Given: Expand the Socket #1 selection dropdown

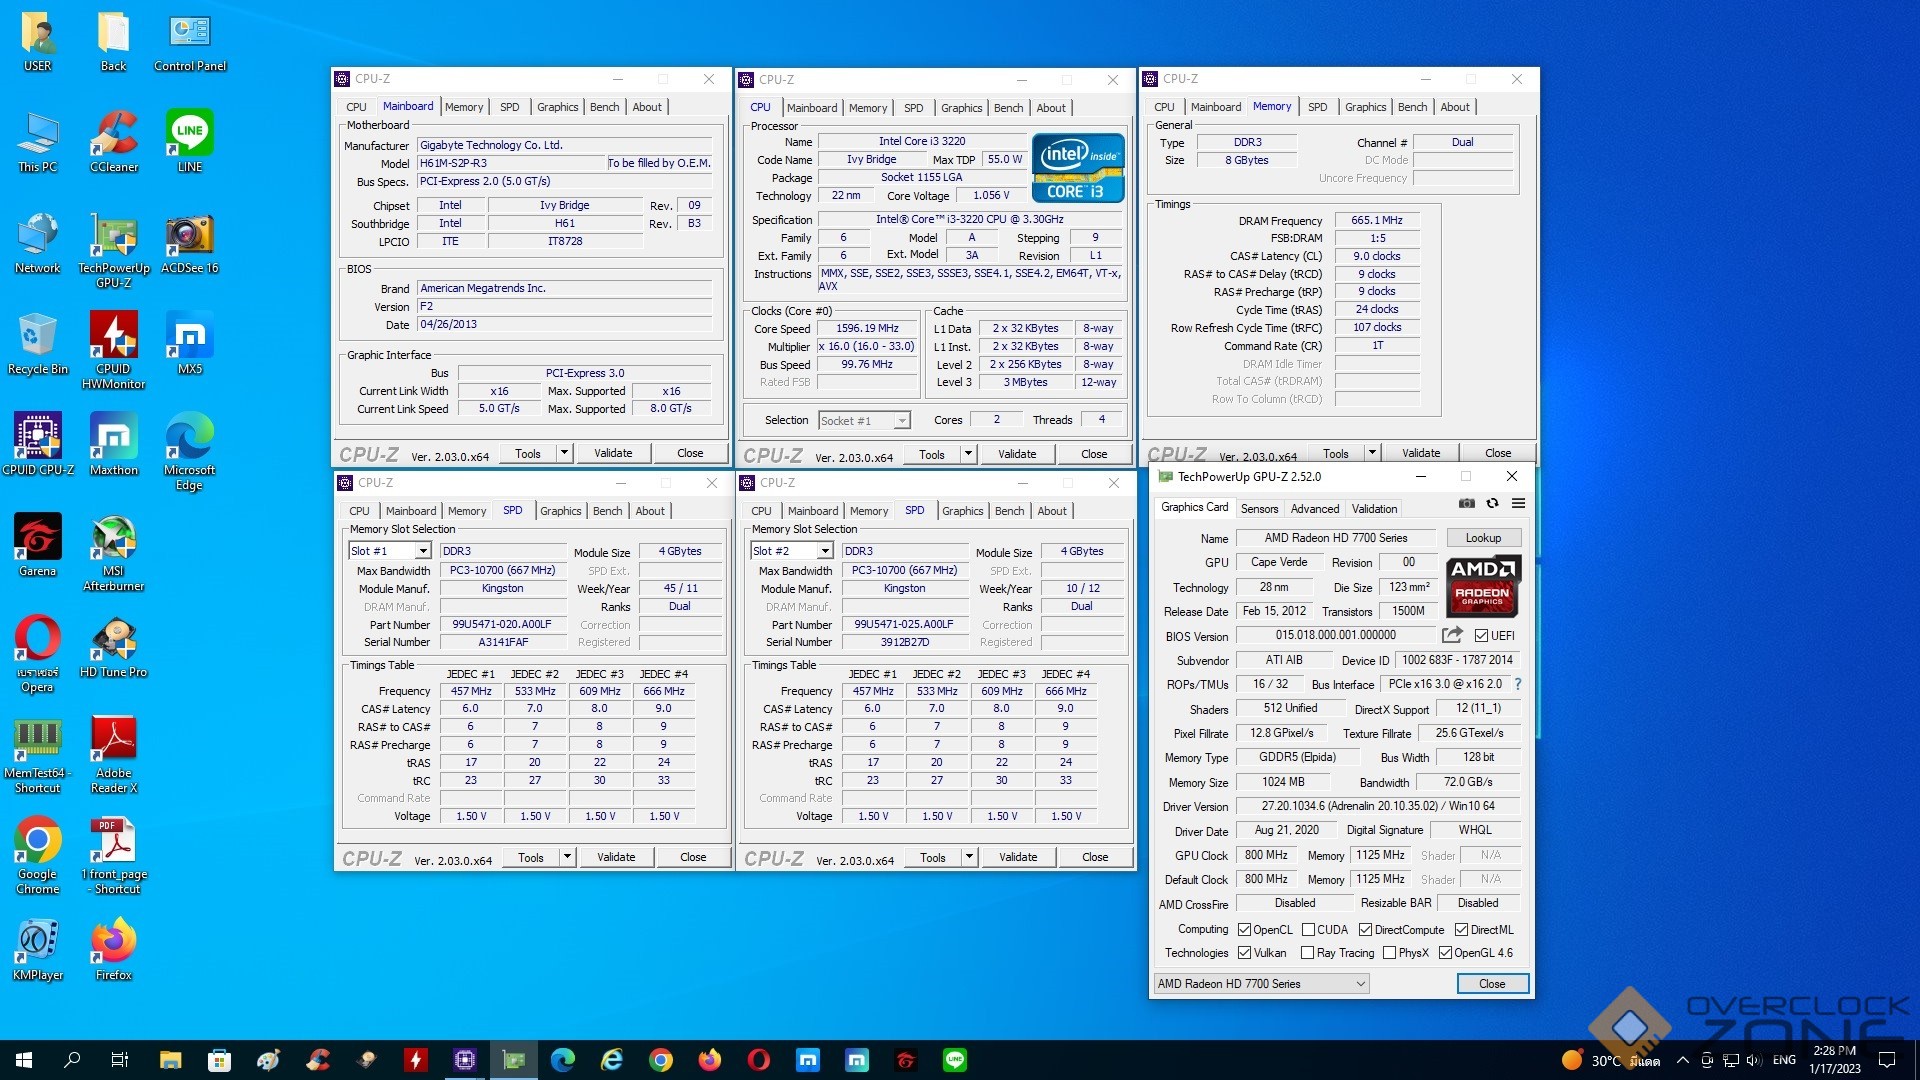Looking at the screenshot, I should coord(902,421).
